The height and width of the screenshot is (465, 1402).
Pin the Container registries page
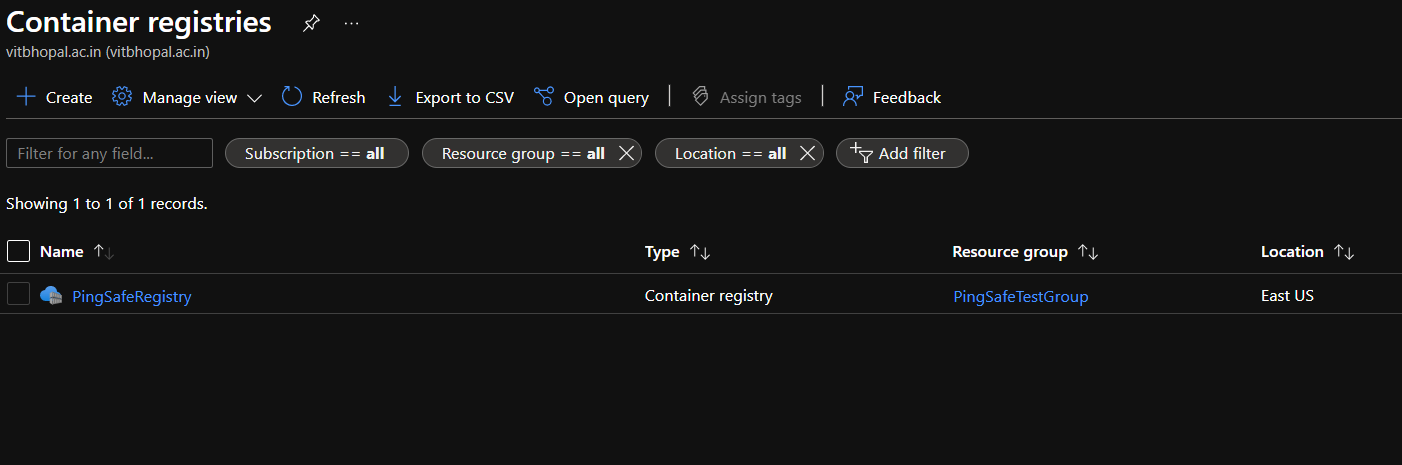pyautogui.click(x=311, y=24)
